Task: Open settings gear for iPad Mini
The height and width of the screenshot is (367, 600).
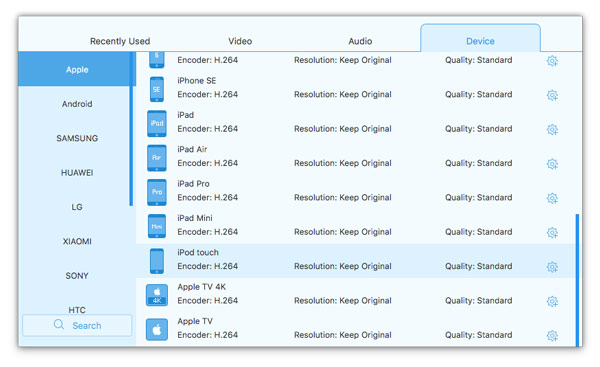Action: (552, 232)
